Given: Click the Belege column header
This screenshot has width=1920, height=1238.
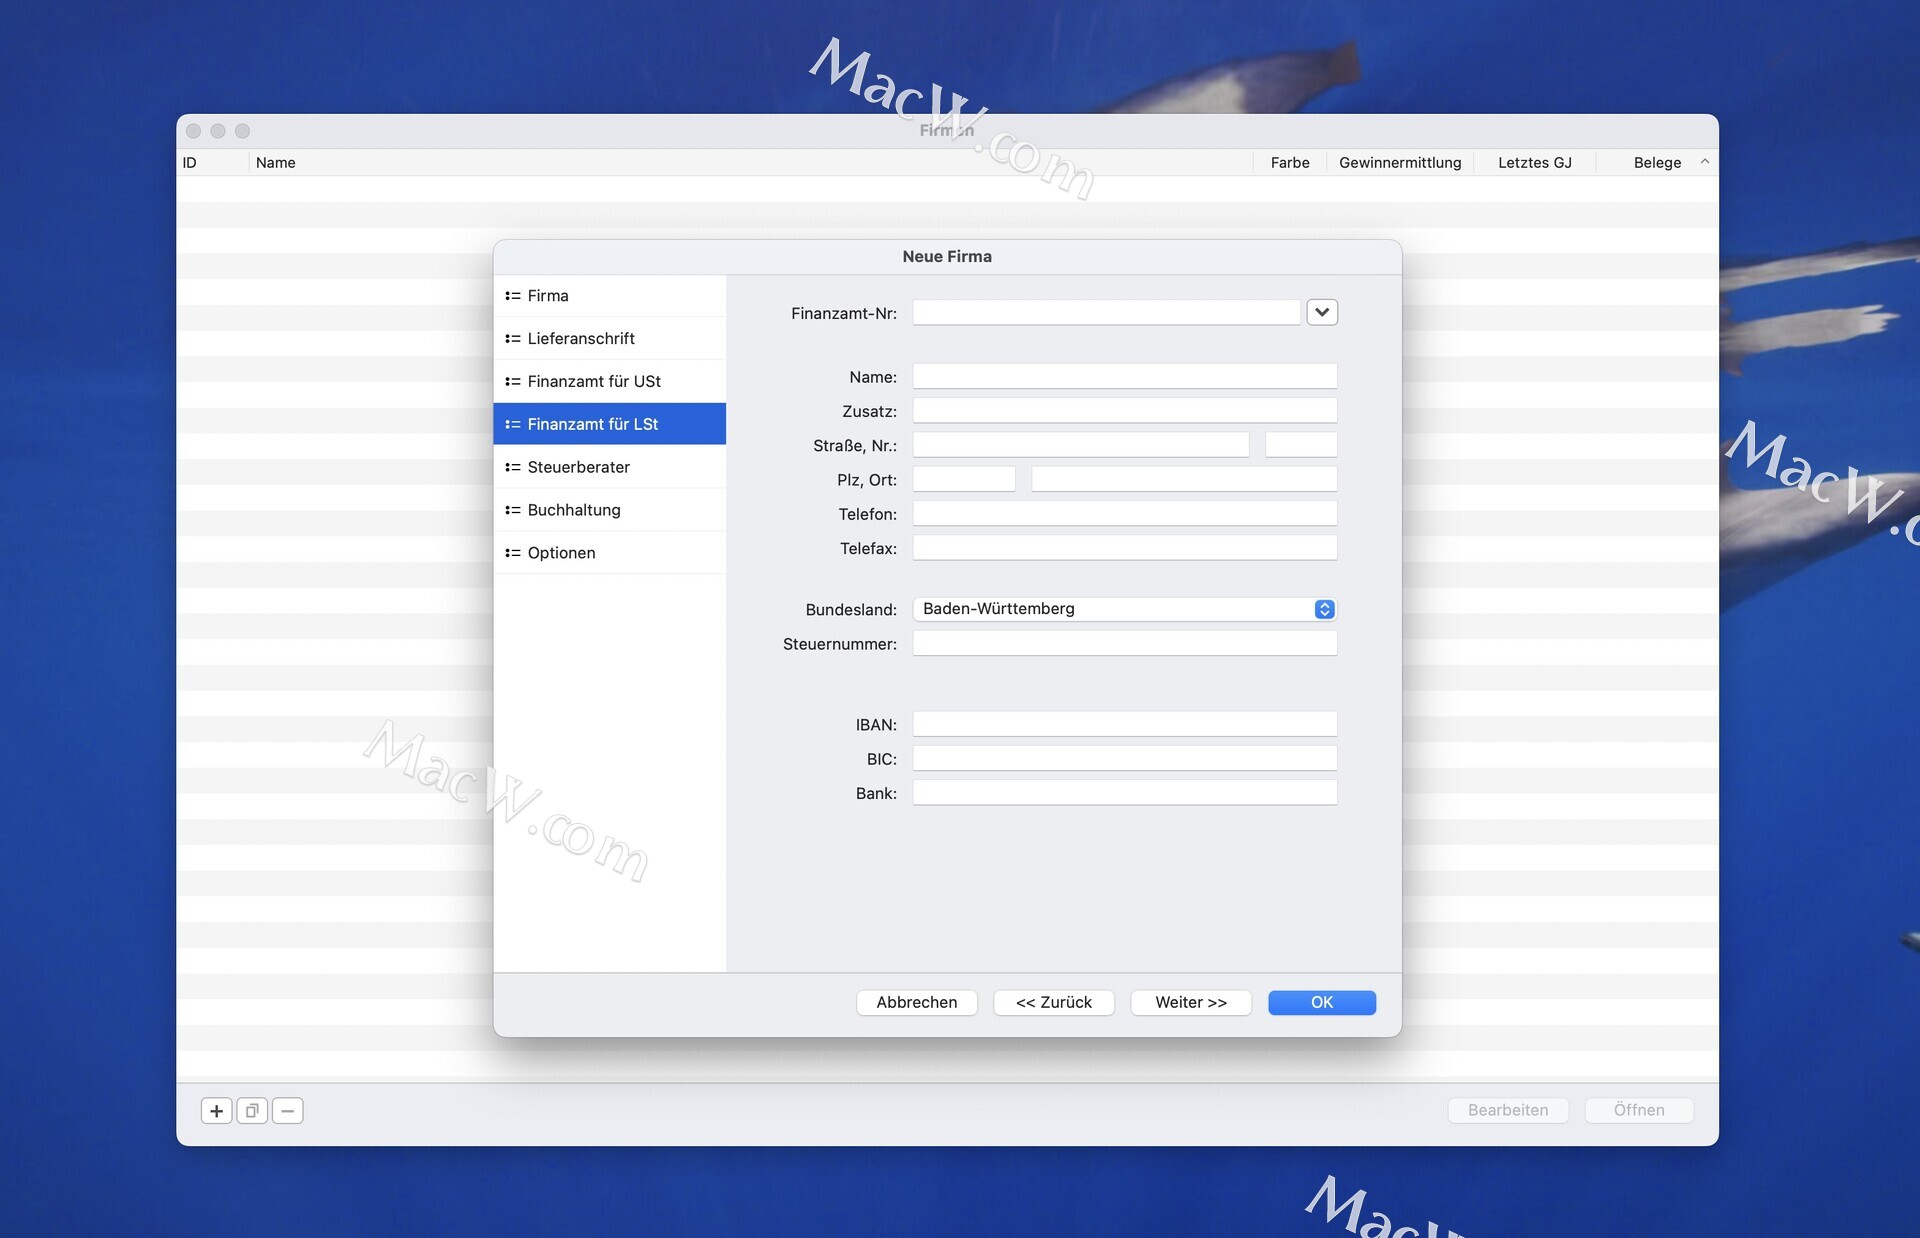Looking at the screenshot, I should (1657, 162).
